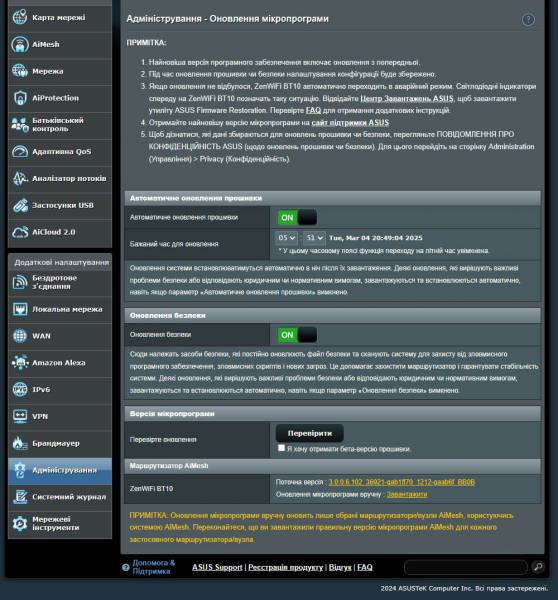Click the Мережеві інструменти tools icon
This screenshot has height=600, width=558.
(x=20, y=524)
